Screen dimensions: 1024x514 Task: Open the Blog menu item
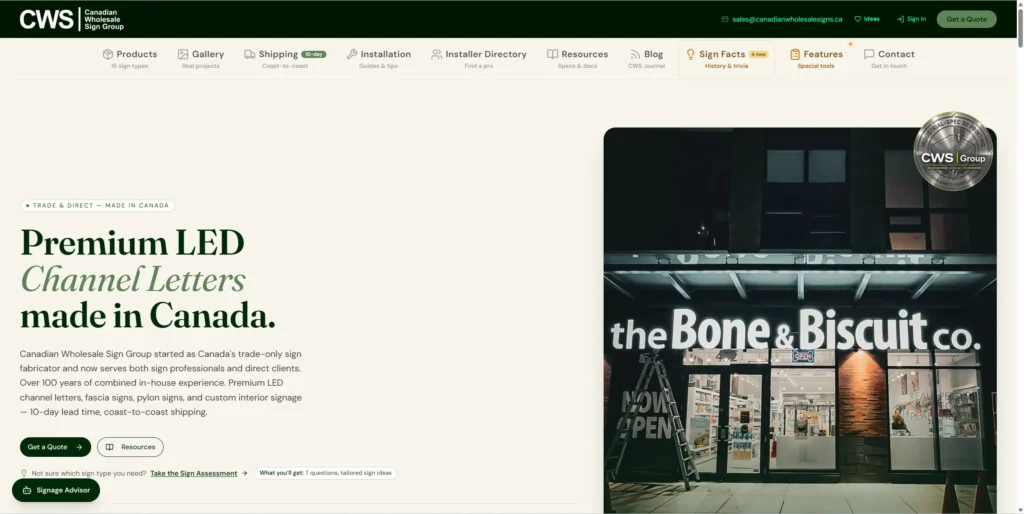coord(647,59)
